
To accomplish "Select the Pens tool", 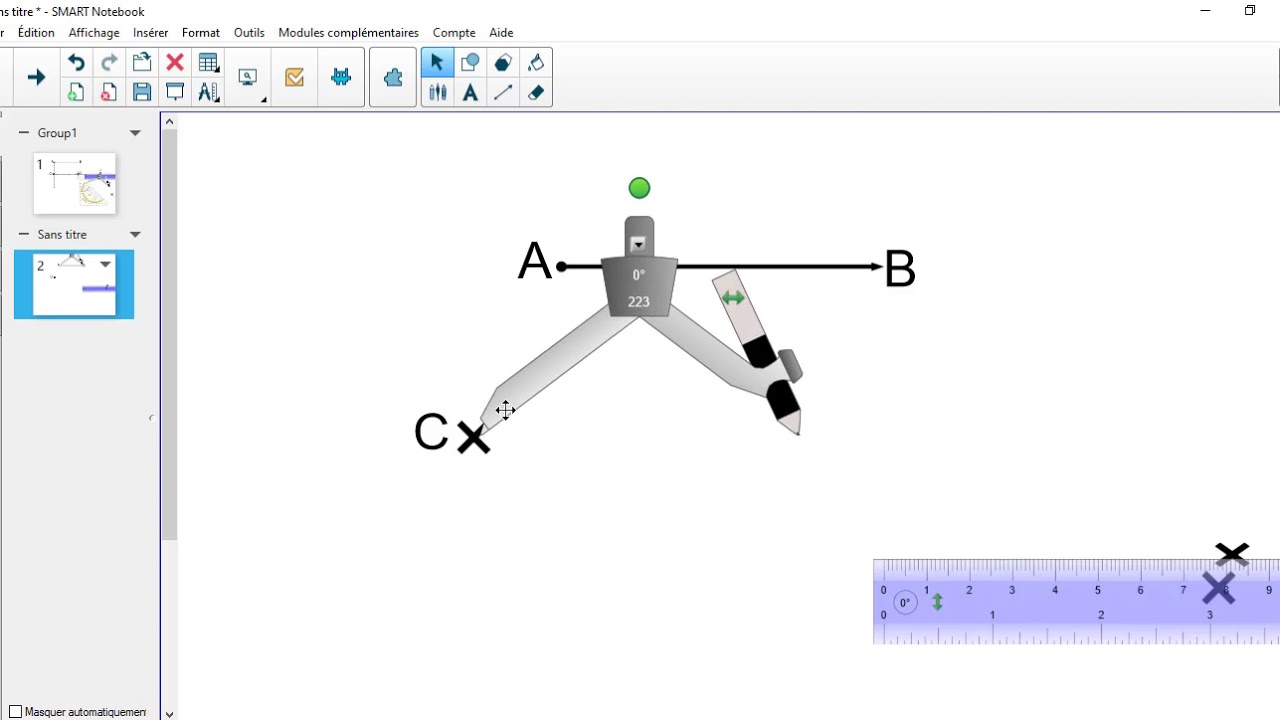I will point(437,92).
